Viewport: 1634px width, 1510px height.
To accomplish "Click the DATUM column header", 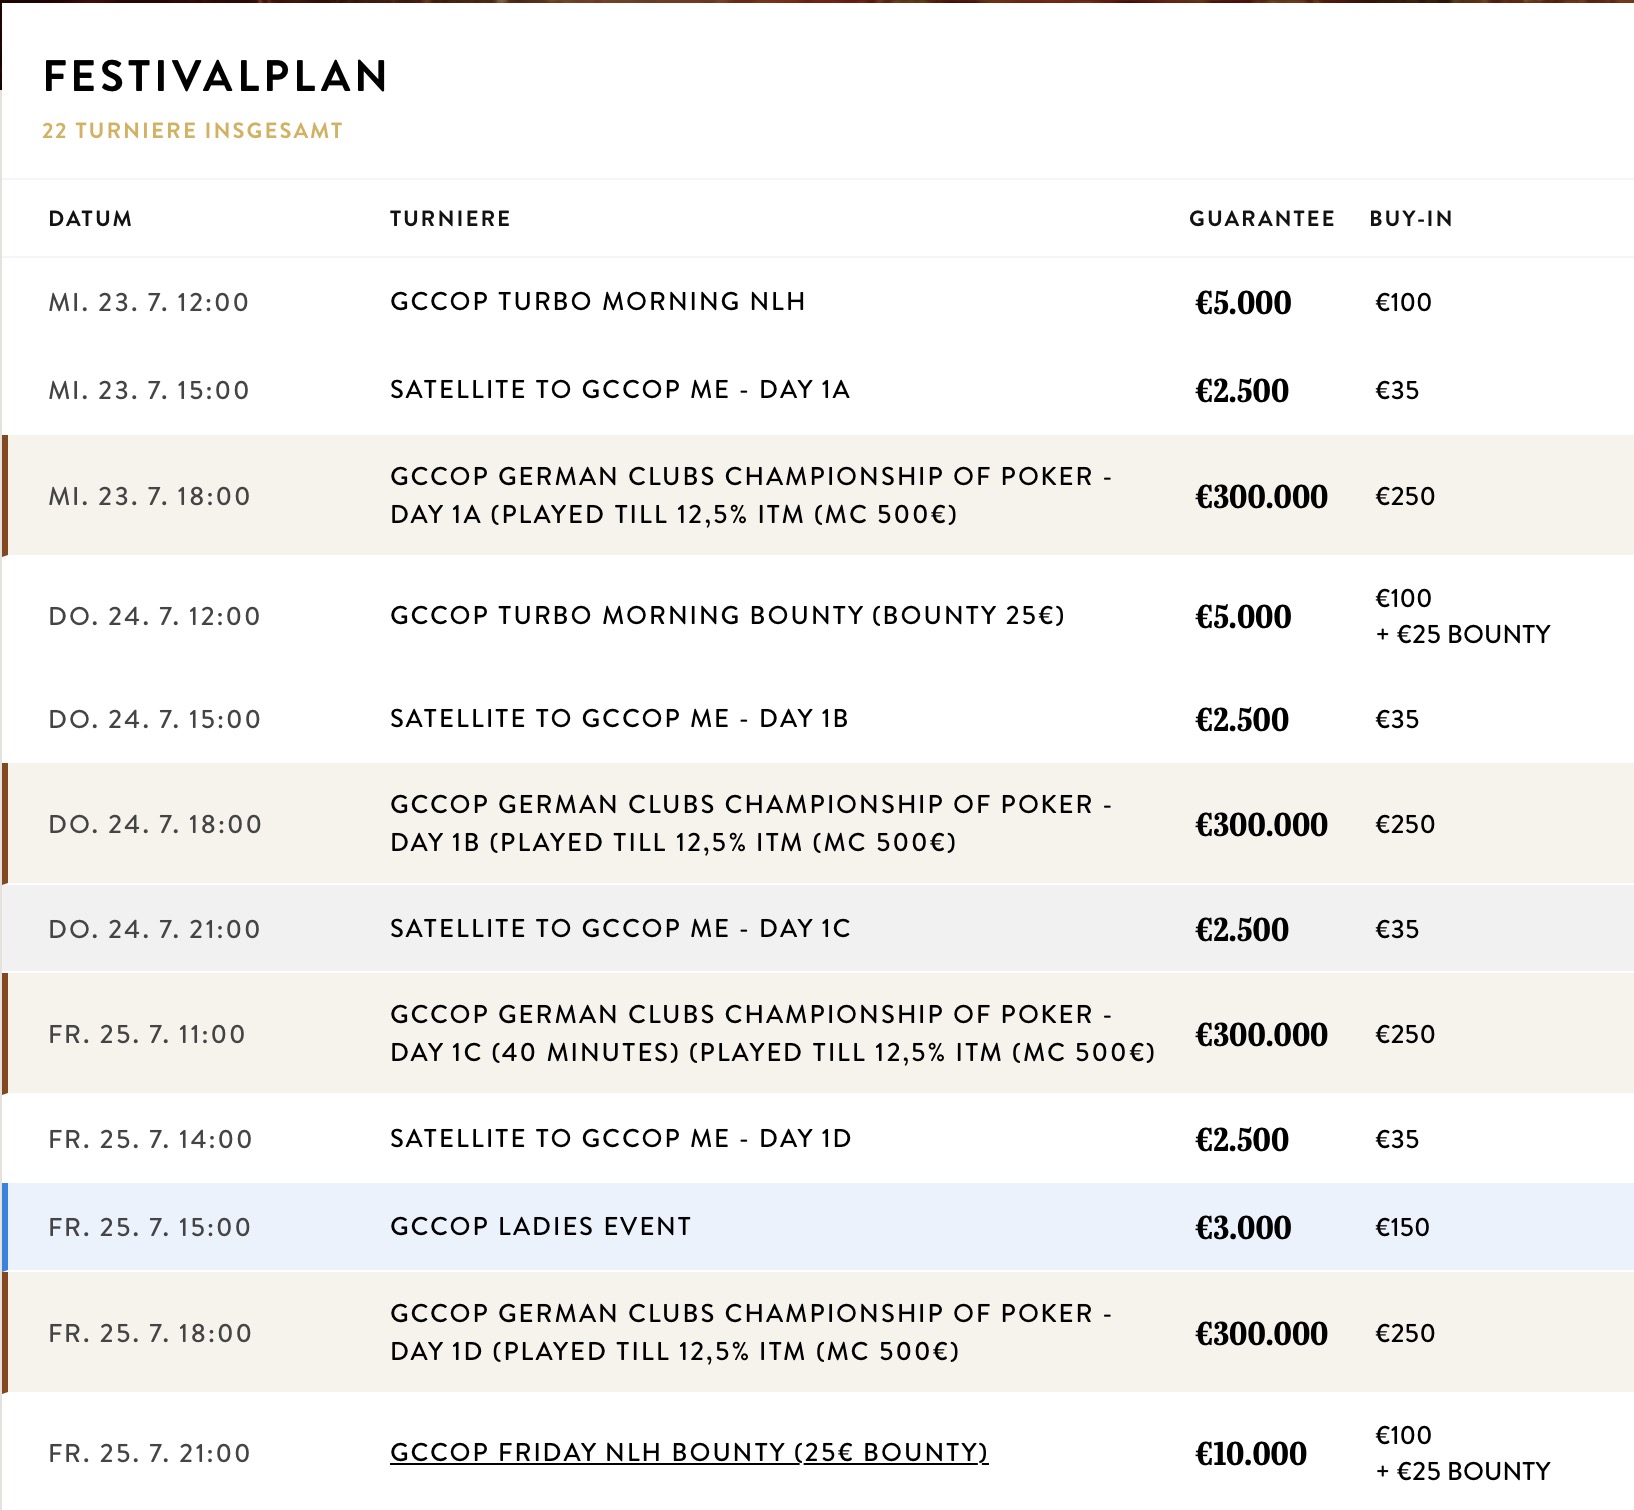I will point(90,219).
